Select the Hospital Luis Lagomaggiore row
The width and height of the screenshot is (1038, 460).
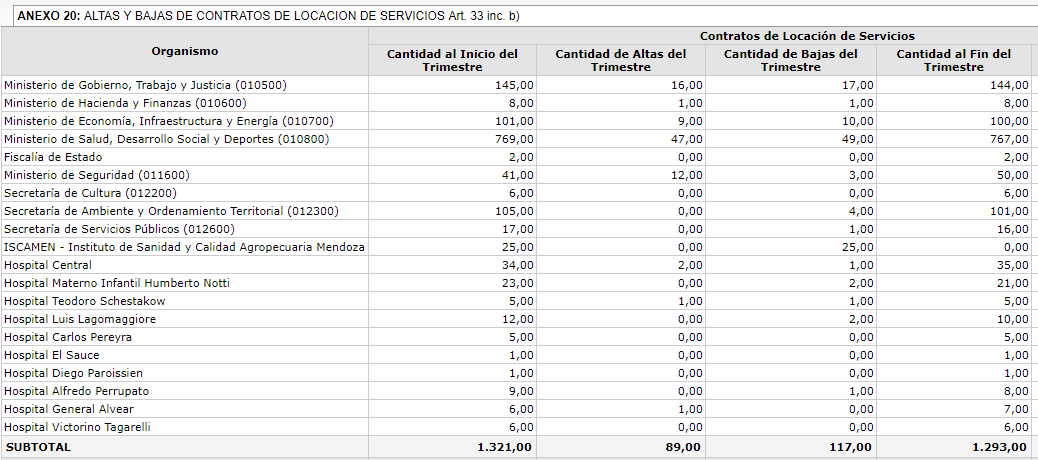click(80, 319)
